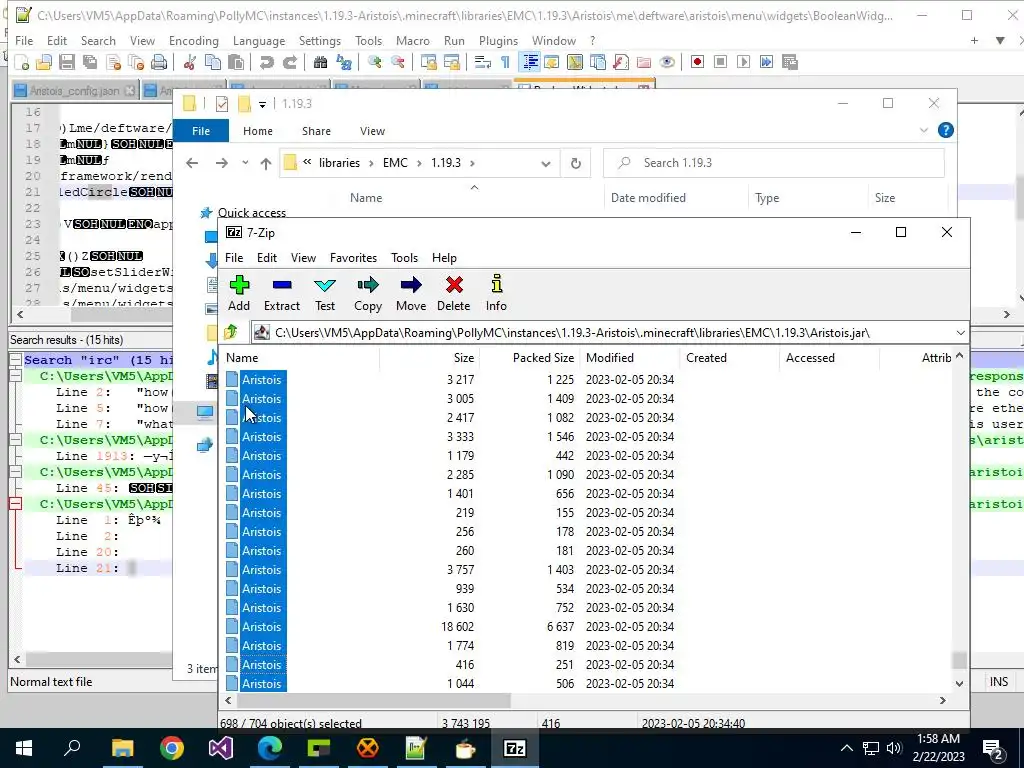Open Explorer File tab
The height and width of the screenshot is (768, 1024).
(x=201, y=131)
